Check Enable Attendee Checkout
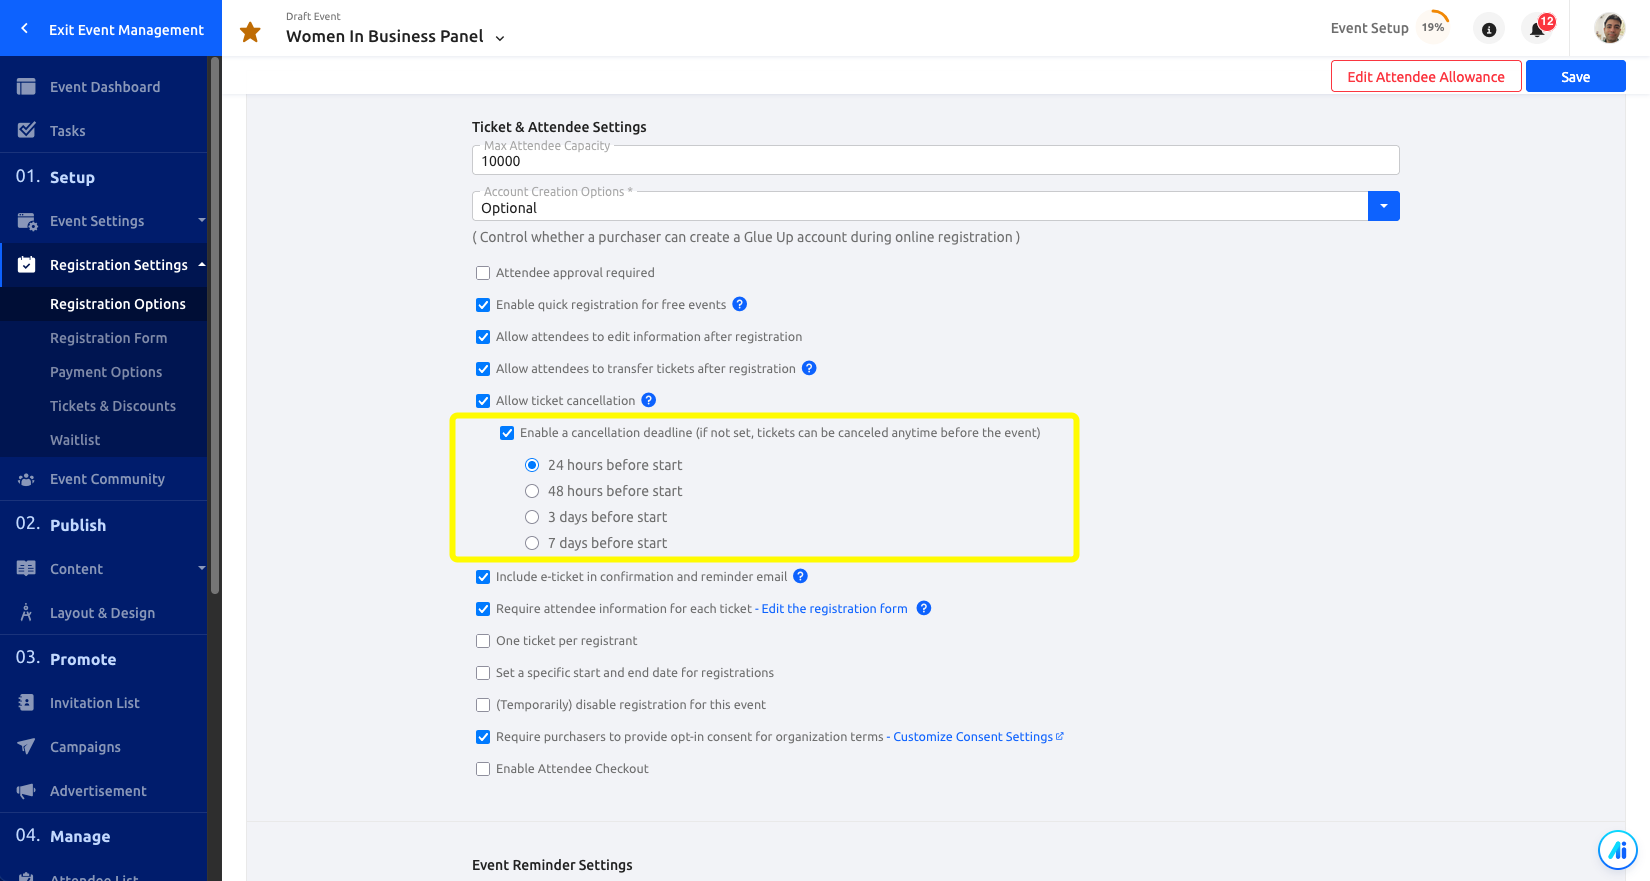1650x881 pixels. click(x=483, y=769)
